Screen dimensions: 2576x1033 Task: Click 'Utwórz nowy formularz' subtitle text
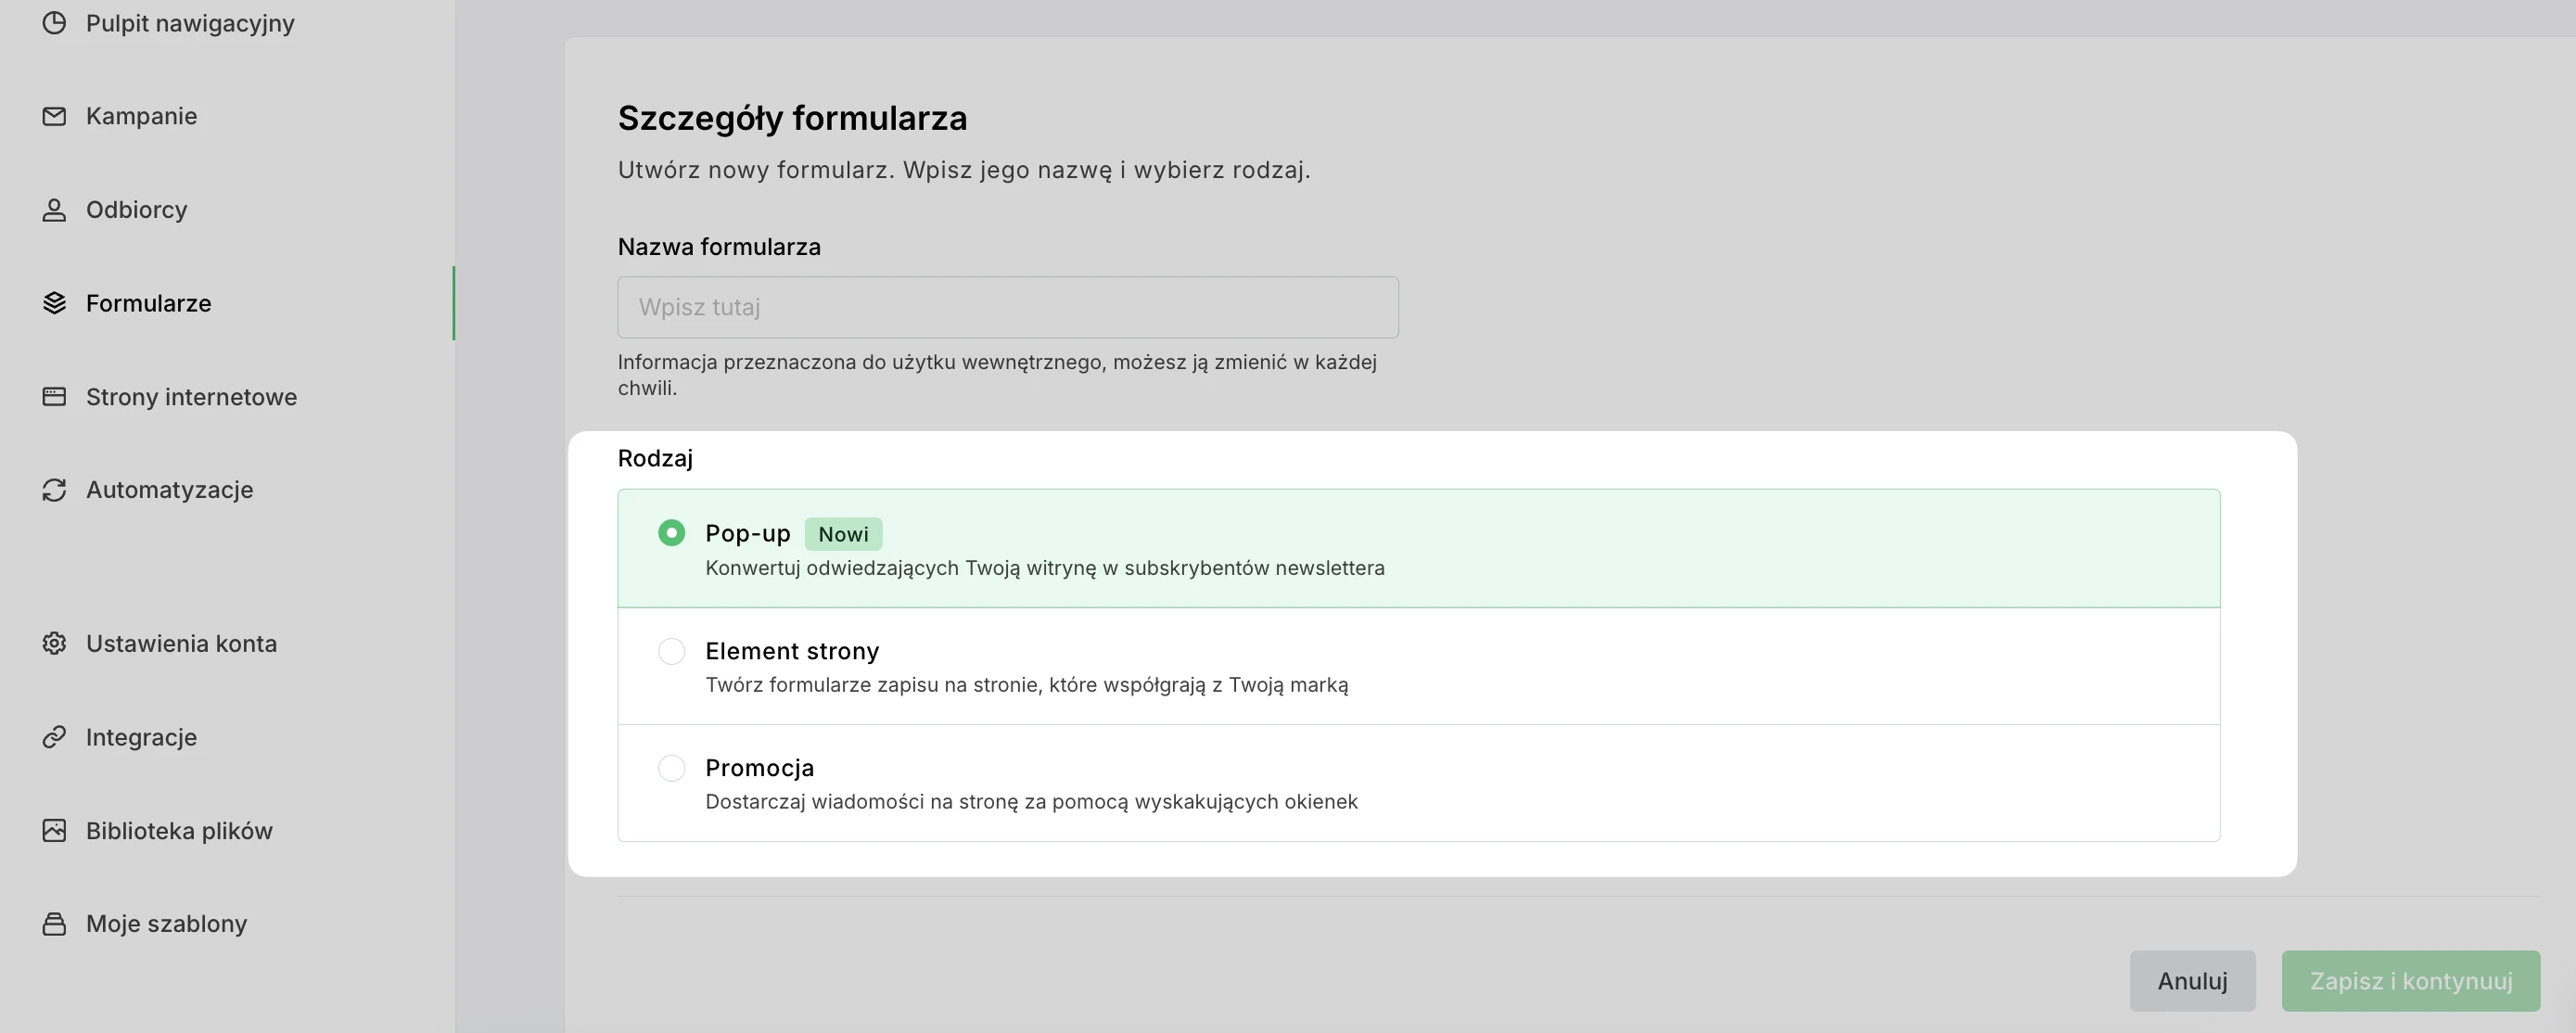tap(755, 170)
